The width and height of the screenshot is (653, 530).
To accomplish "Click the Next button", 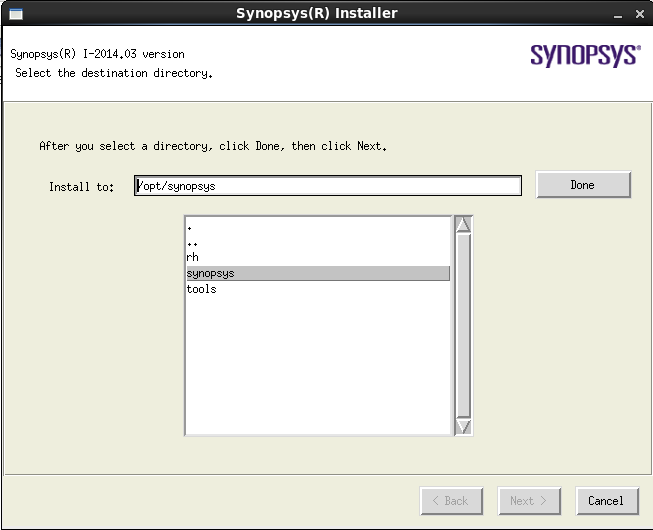I will point(529,500).
